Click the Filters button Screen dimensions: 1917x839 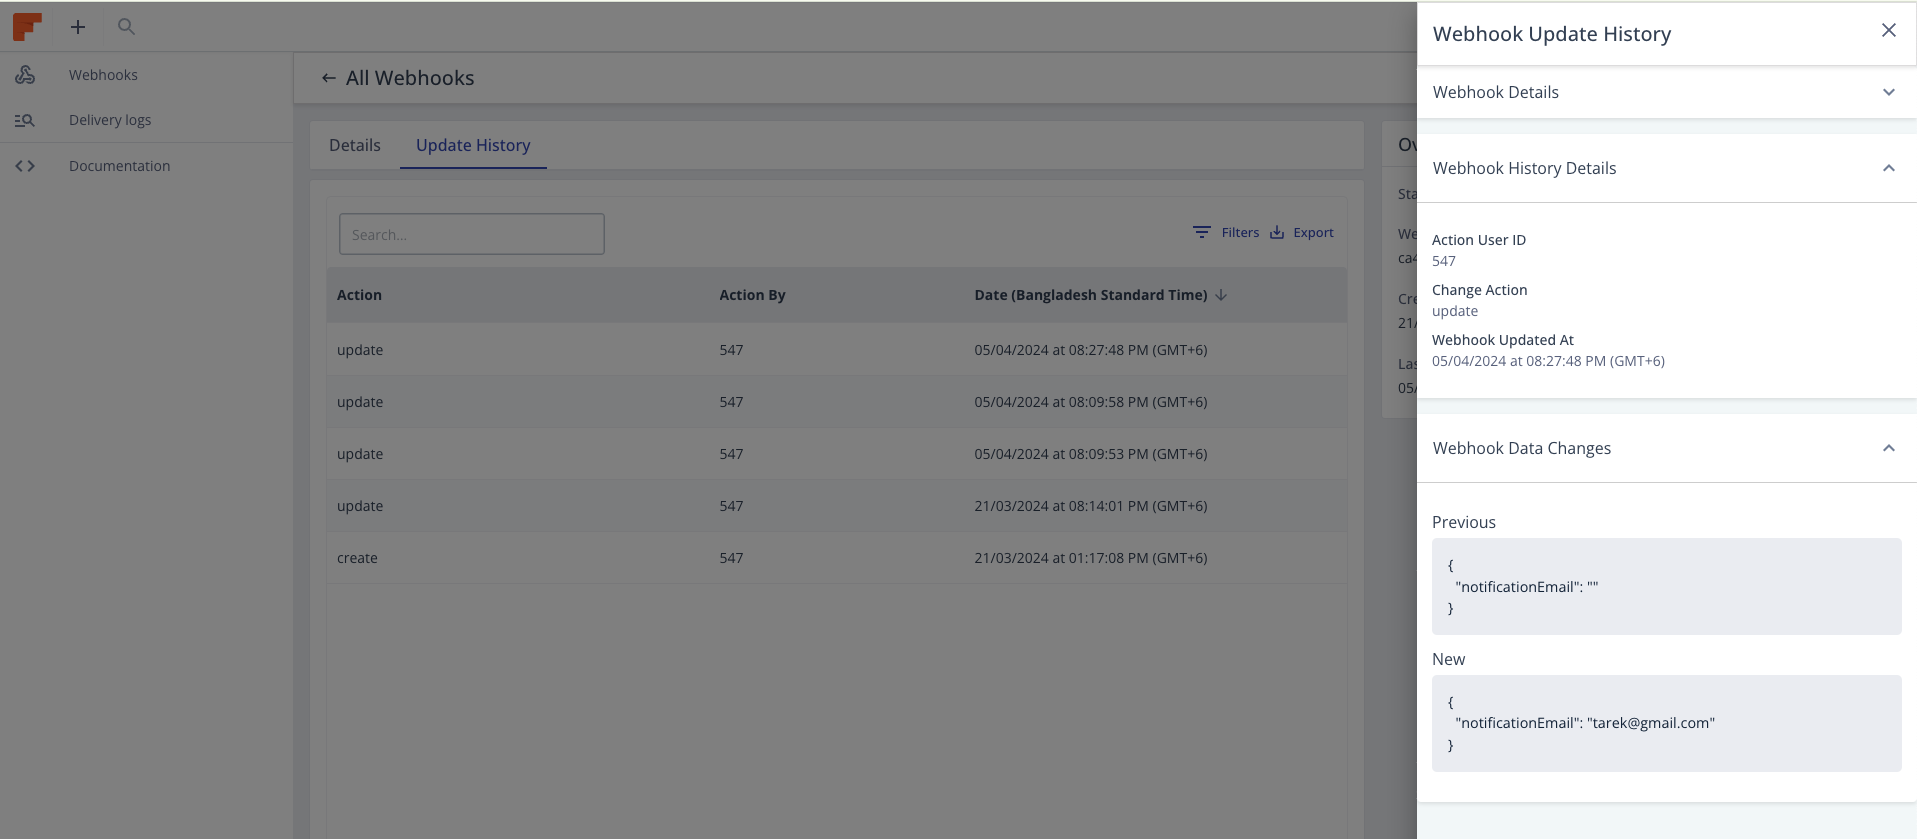point(1226,232)
